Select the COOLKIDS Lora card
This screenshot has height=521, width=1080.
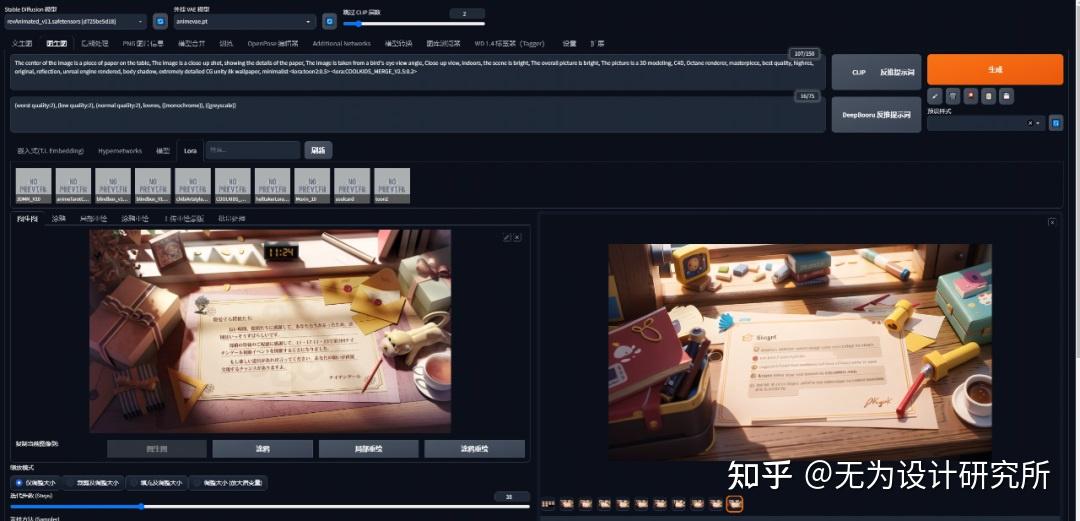[x=233, y=186]
